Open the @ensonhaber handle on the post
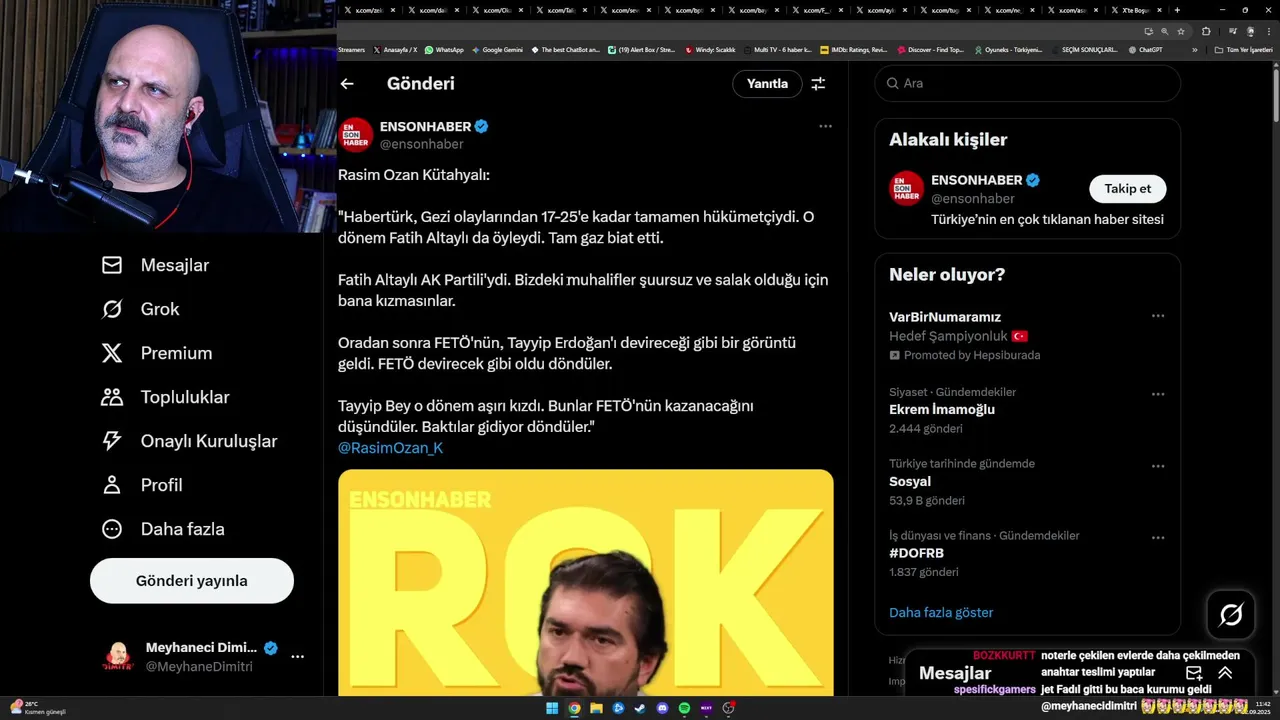The image size is (1280, 720). 421,144
